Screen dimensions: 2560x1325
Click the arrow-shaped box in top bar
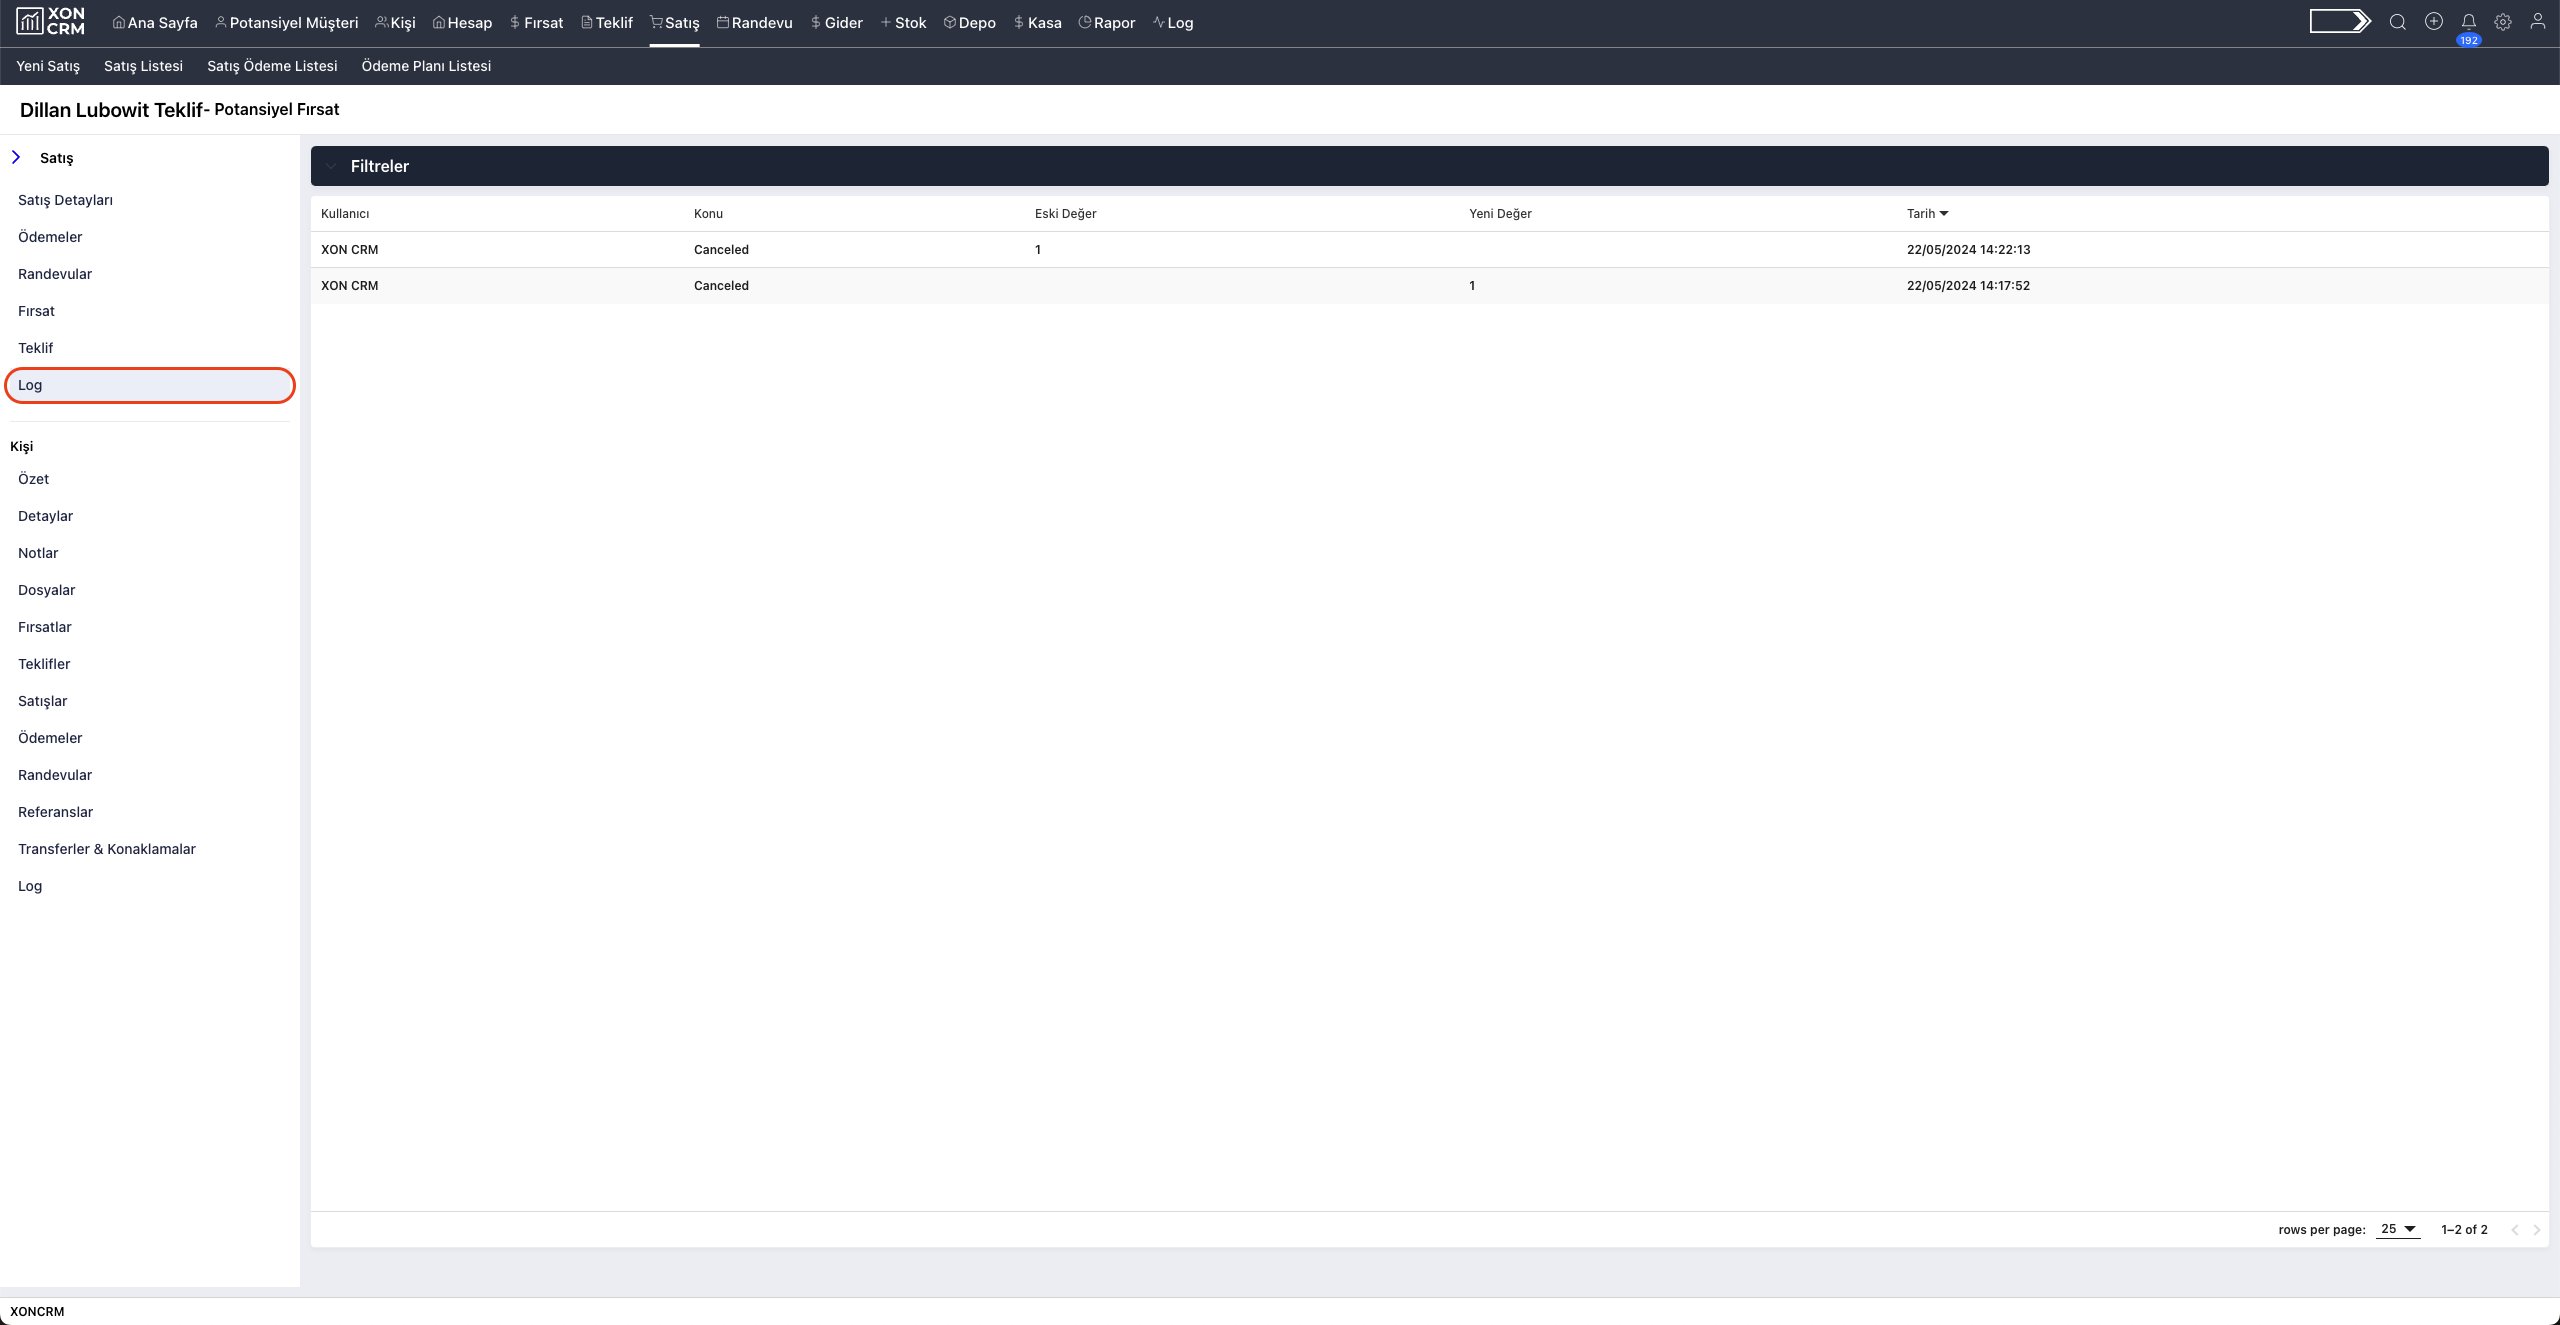click(x=2339, y=22)
